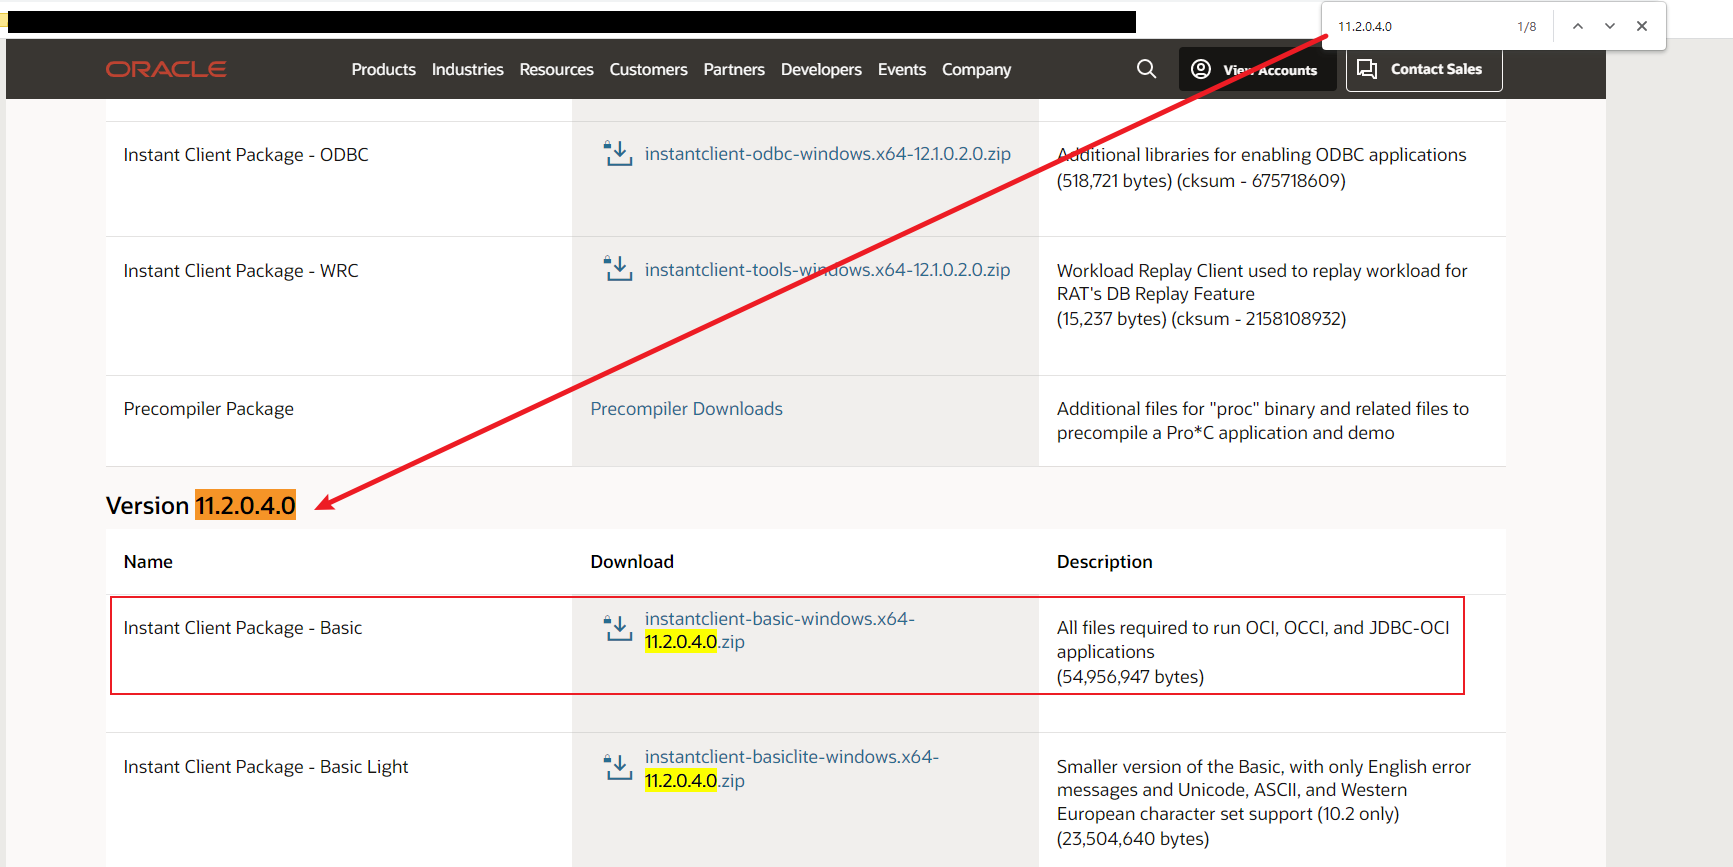Open the Events menu
Viewport: 1733px width, 867px height.
[902, 69]
